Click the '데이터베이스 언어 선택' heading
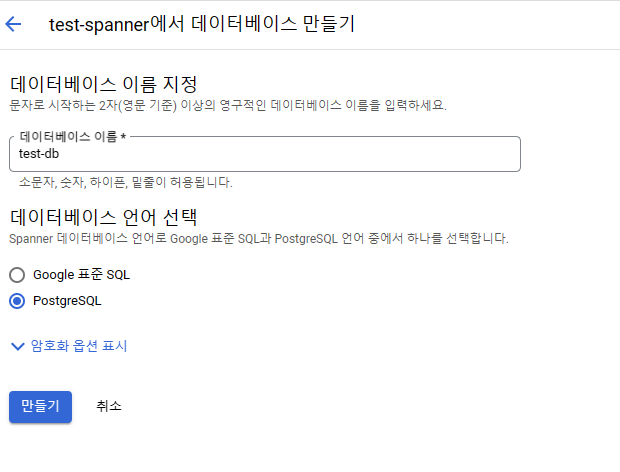620x472 pixels. pyautogui.click(x=103, y=216)
